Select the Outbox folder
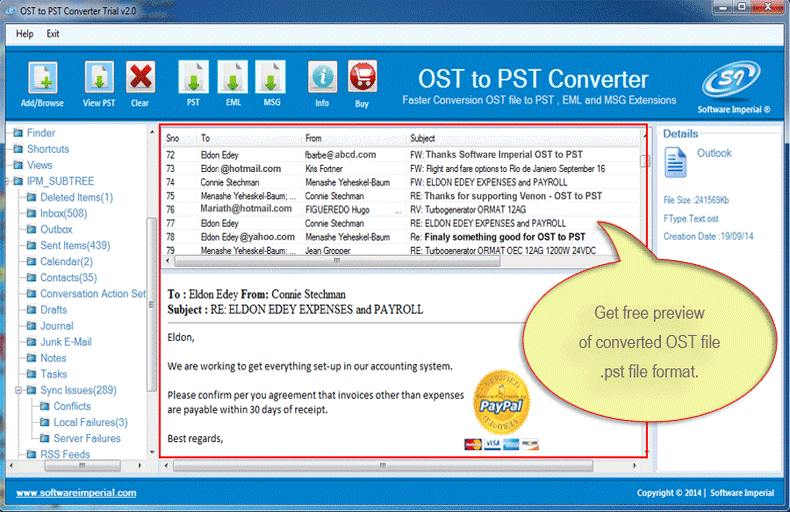This screenshot has height=512, width=790. (x=56, y=229)
